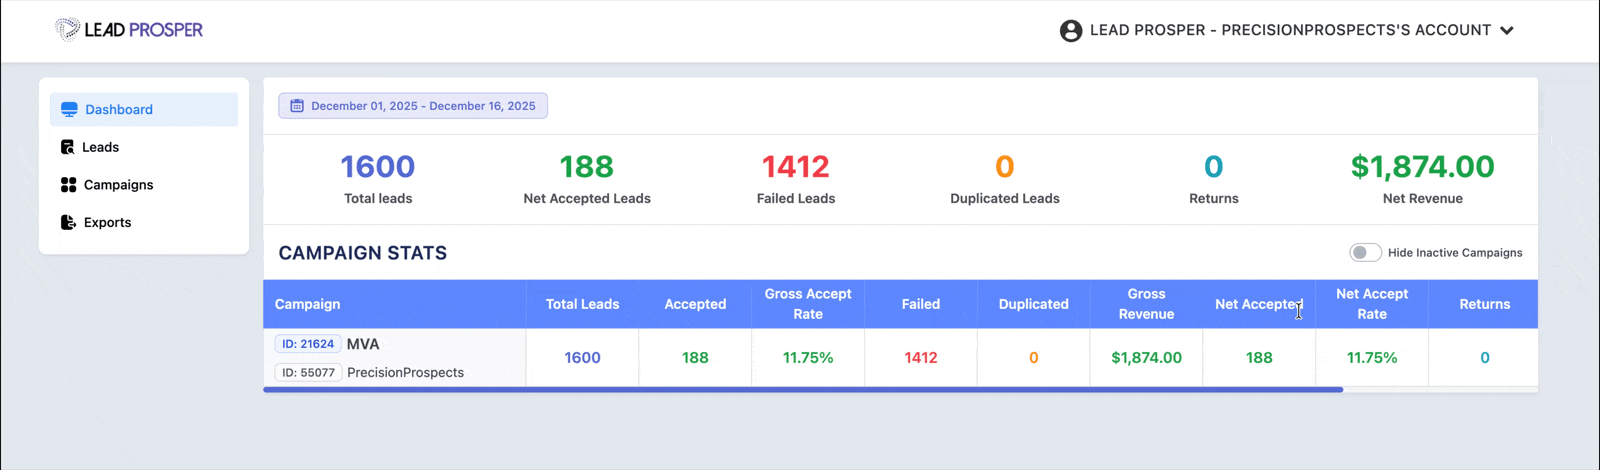The width and height of the screenshot is (1600, 470).
Task: Open the Leads sidebar item
Action: point(144,147)
